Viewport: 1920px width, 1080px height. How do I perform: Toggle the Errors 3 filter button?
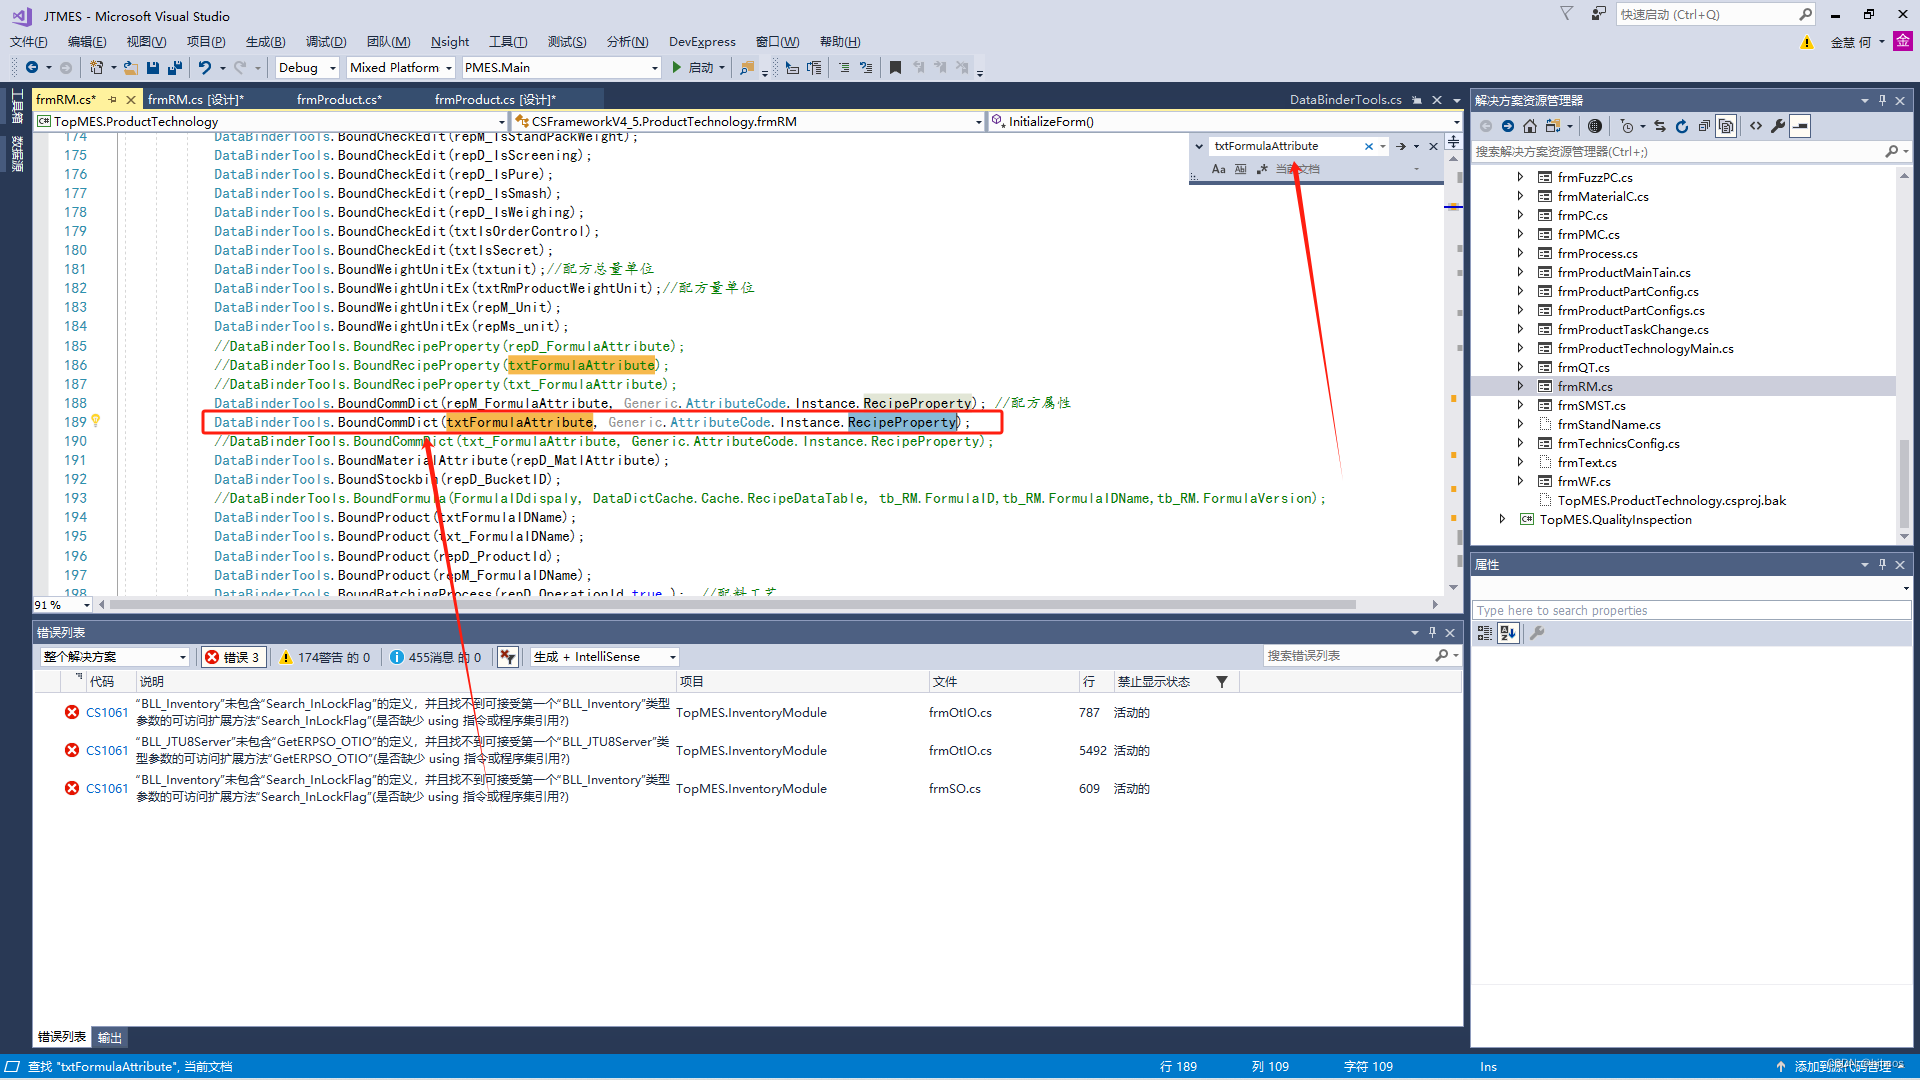click(x=232, y=657)
